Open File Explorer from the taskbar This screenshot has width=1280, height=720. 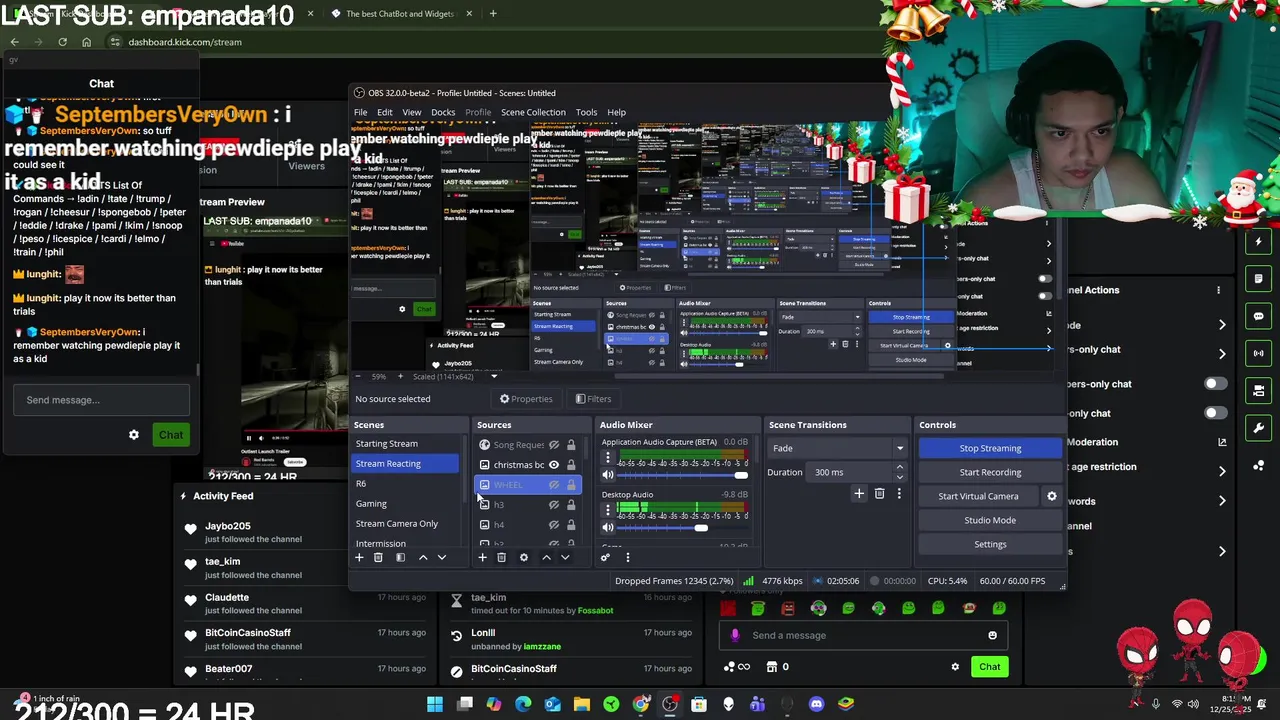pyautogui.click(x=582, y=705)
